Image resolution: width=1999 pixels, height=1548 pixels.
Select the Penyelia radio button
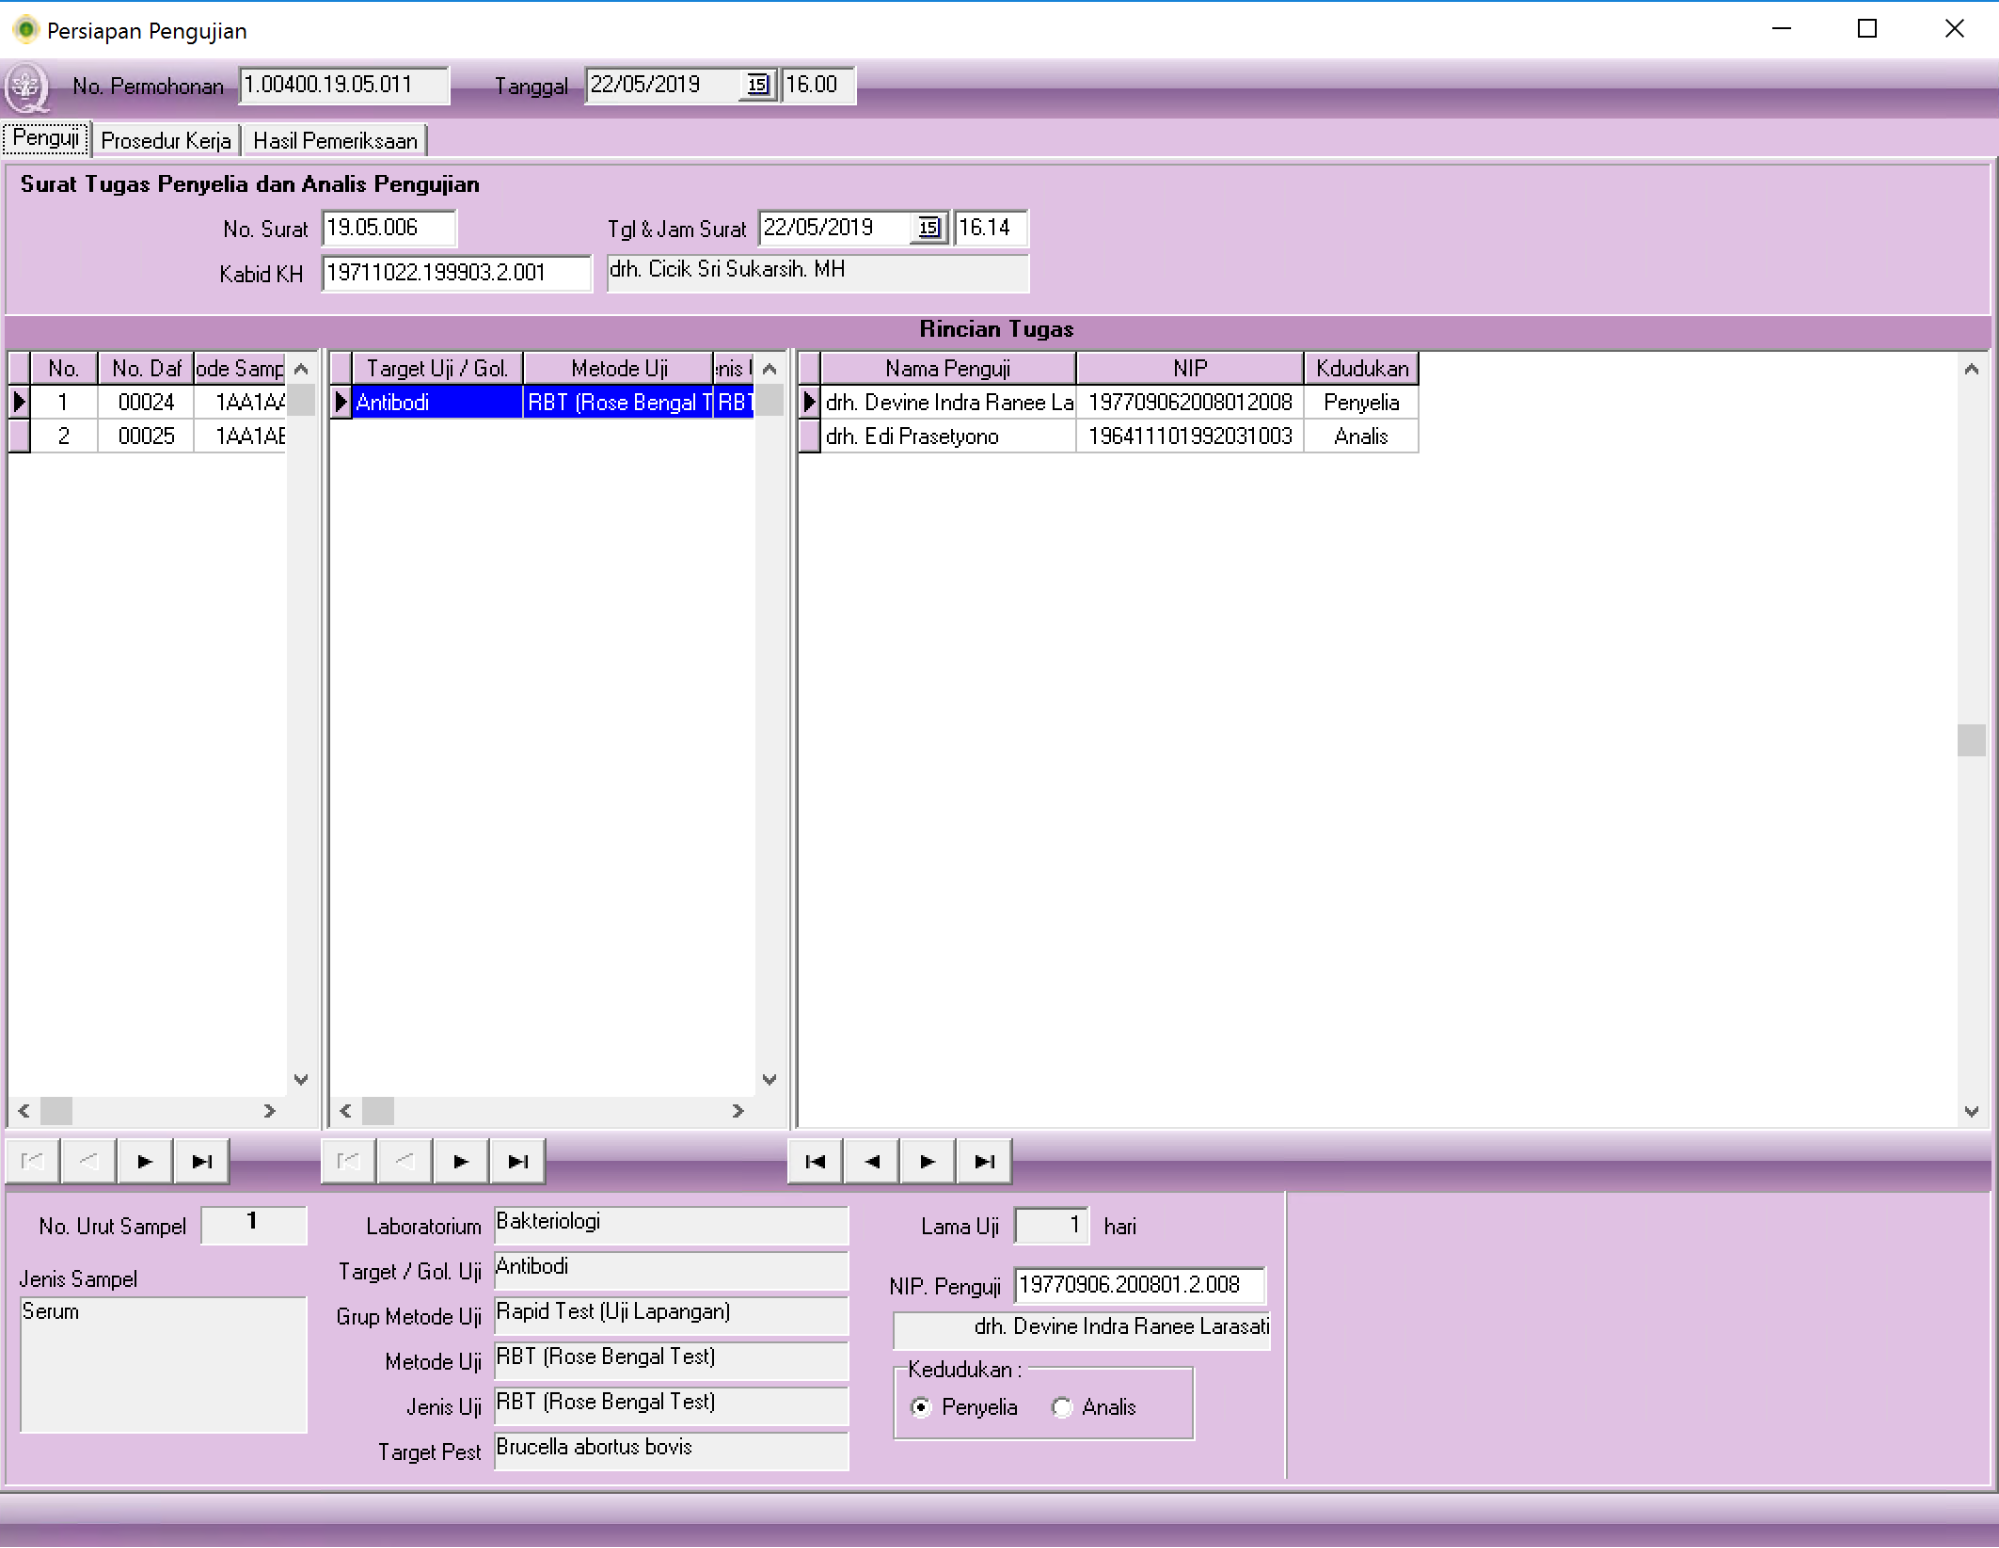click(x=922, y=1407)
